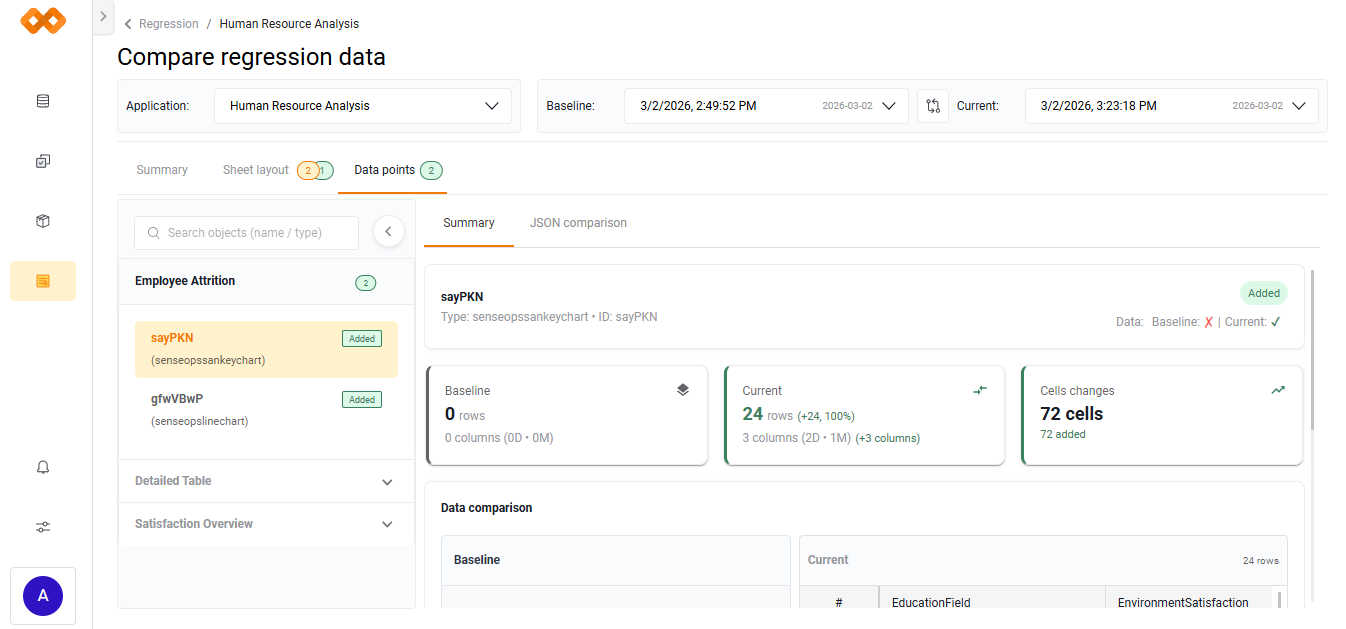The image size is (1346, 629).
Task: Open notifications via the bell icon
Action: tap(42, 467)
